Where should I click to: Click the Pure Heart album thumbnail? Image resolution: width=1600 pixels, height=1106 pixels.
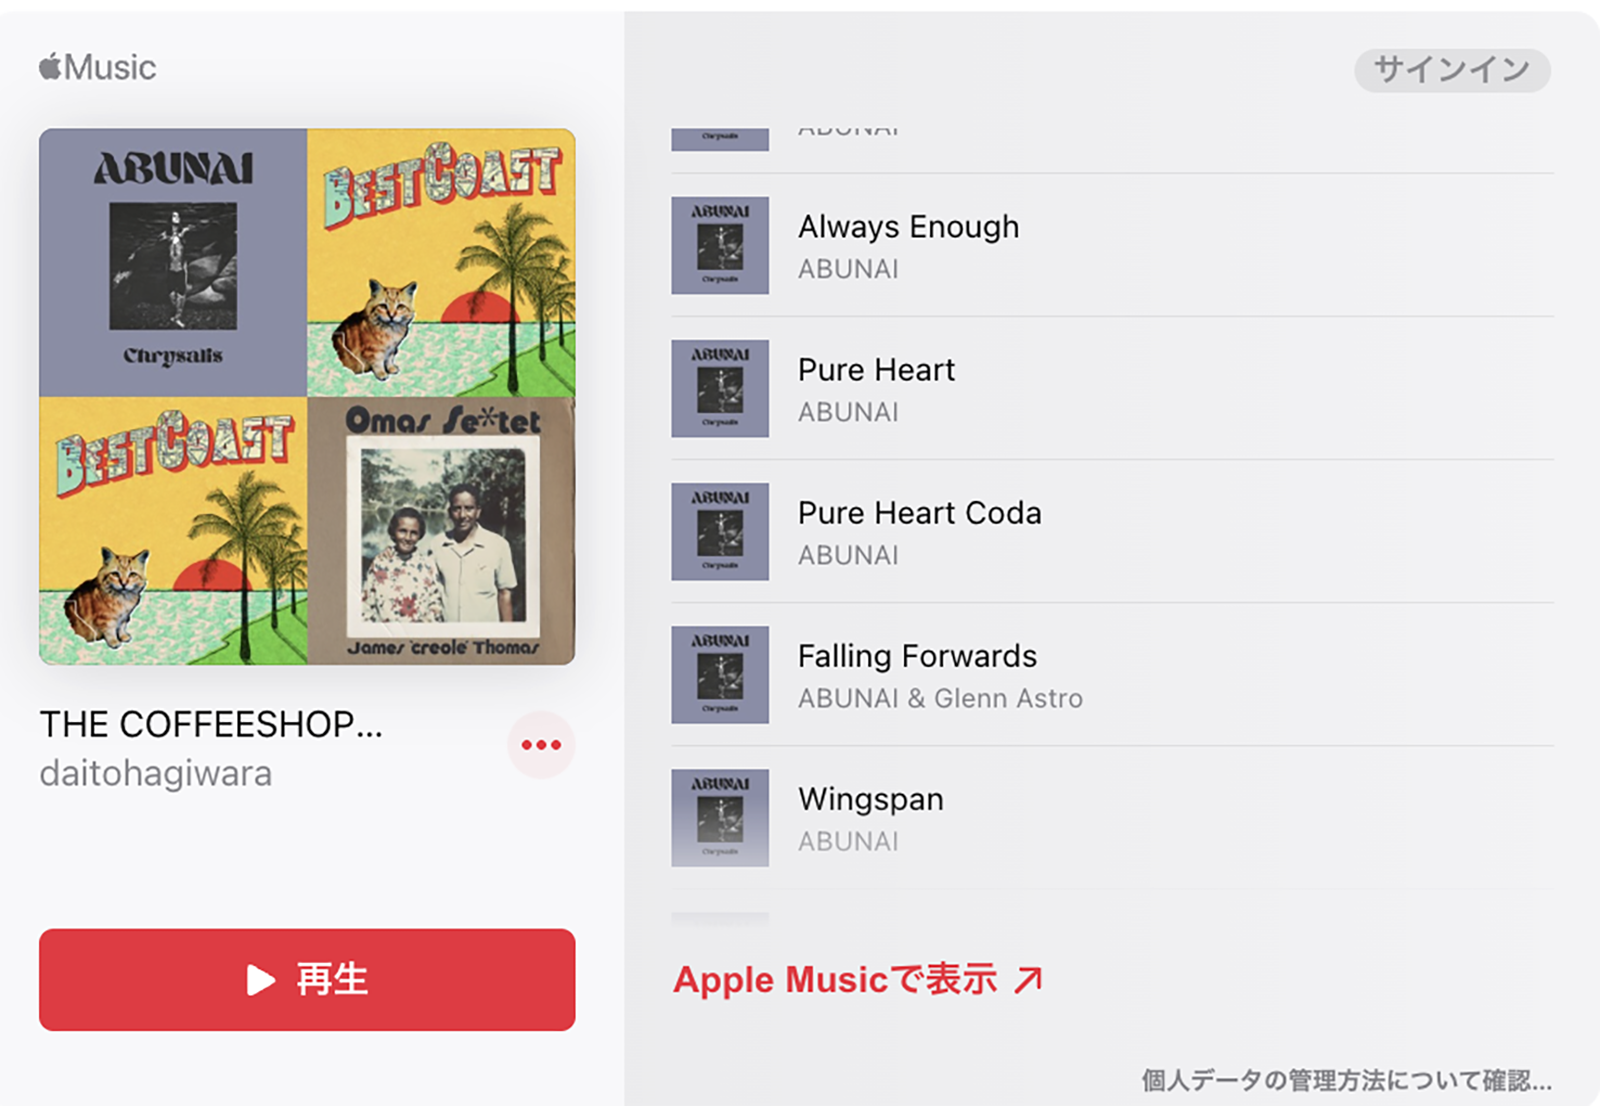pyautogui.click(x=720, y=388)
